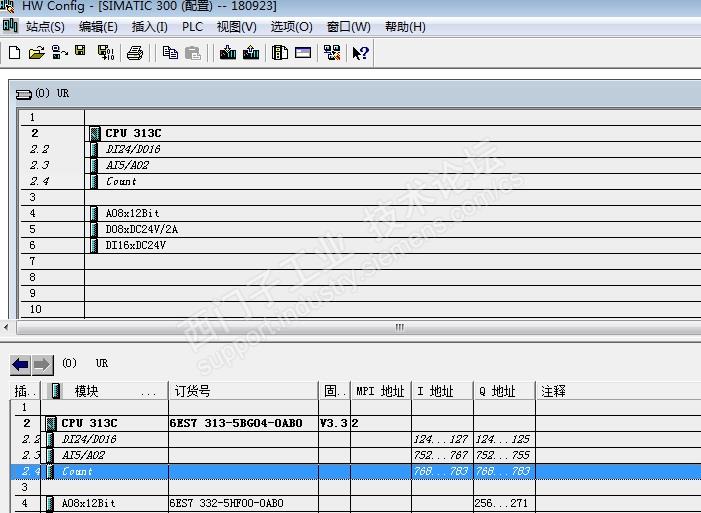Select DI16xDC24V module in slot 6

(x=135, y=246)
